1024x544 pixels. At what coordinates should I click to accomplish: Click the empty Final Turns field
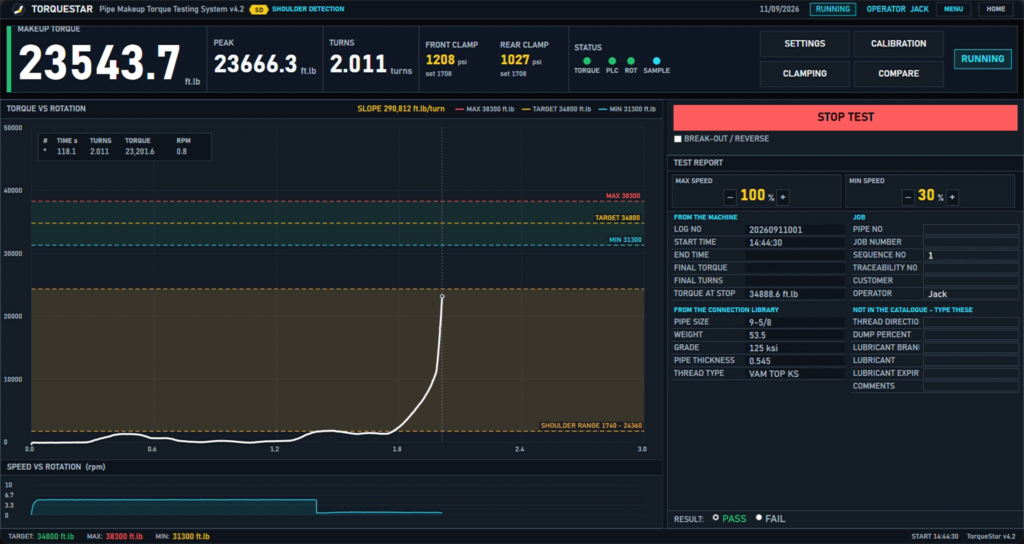coord(795,281)
